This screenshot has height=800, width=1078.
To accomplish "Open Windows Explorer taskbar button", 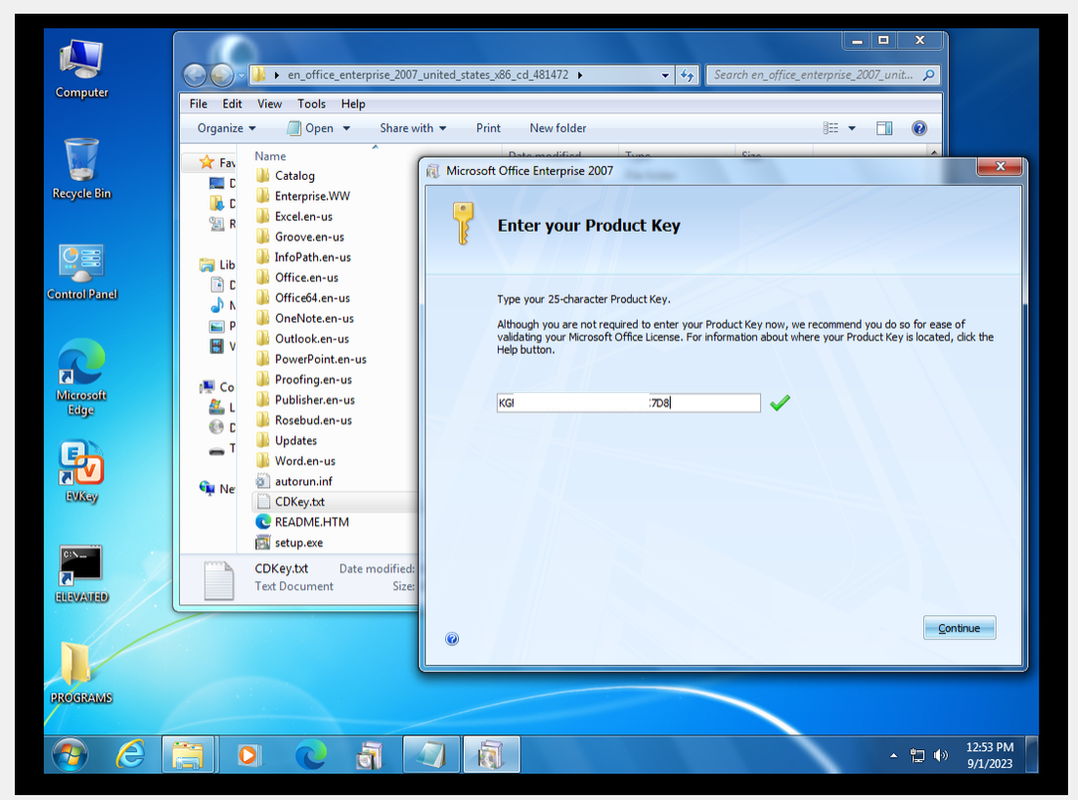I will tap(188, 755).
